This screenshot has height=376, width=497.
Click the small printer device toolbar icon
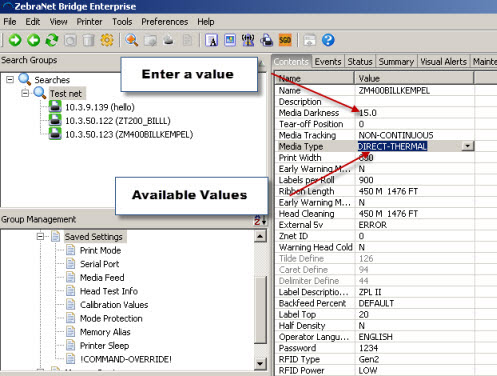point(169,40)
